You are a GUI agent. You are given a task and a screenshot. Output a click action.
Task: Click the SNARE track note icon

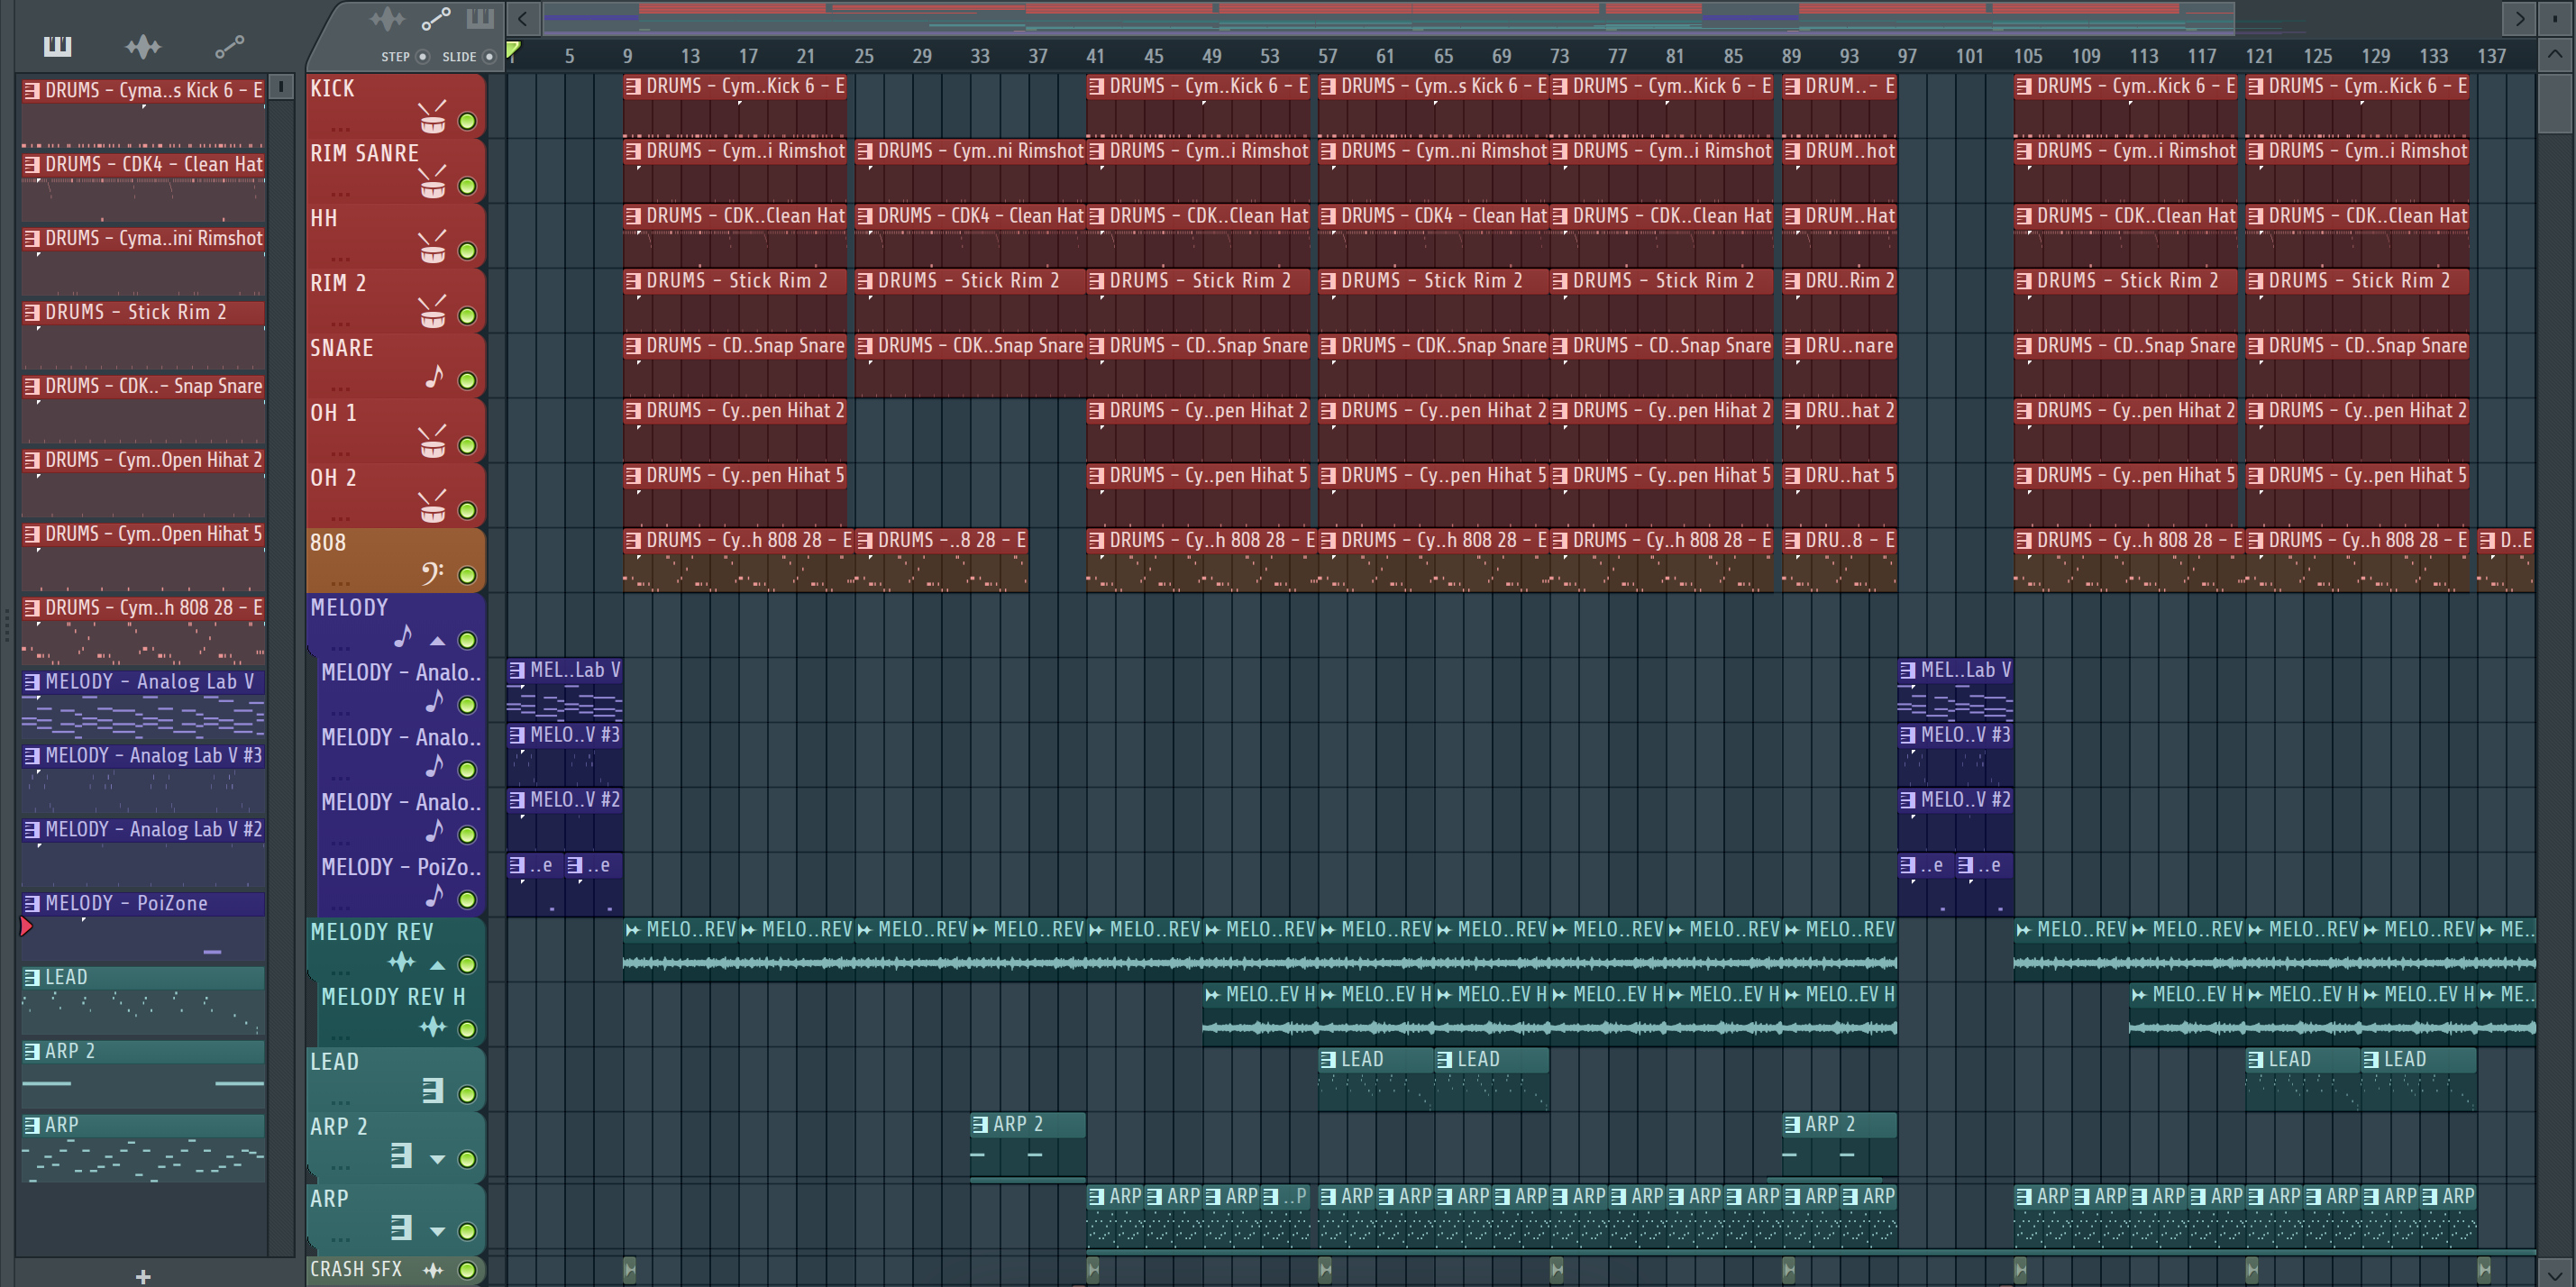pyautogui.click(x=434, y=378)
